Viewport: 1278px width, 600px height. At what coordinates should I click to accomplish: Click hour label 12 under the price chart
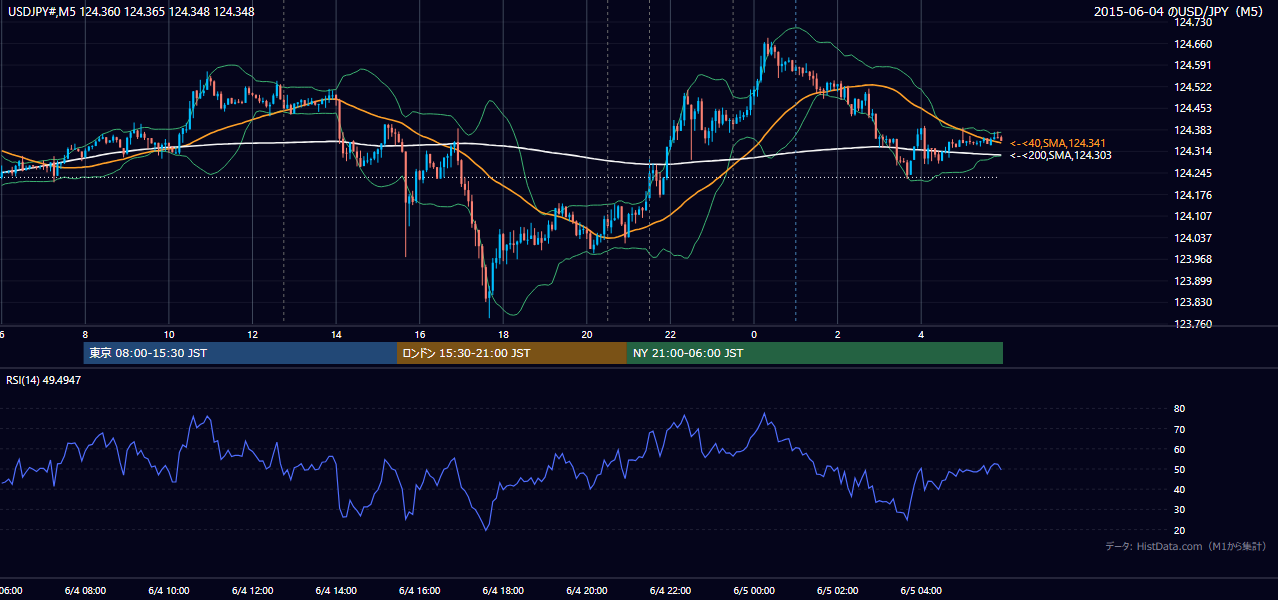coord(252,335)
